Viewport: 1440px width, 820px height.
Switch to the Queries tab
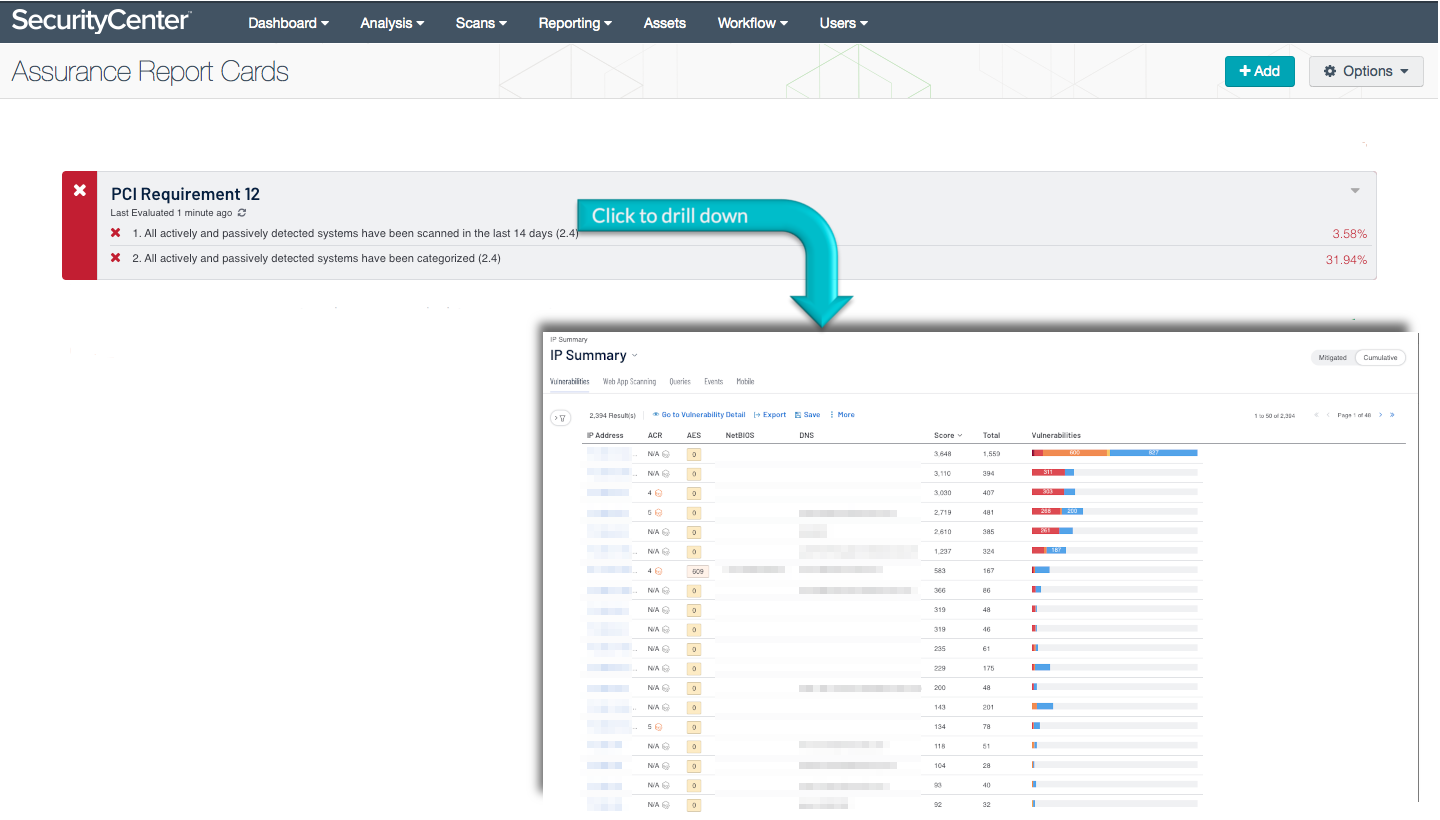pyautogui.click(x=680, y=381)
